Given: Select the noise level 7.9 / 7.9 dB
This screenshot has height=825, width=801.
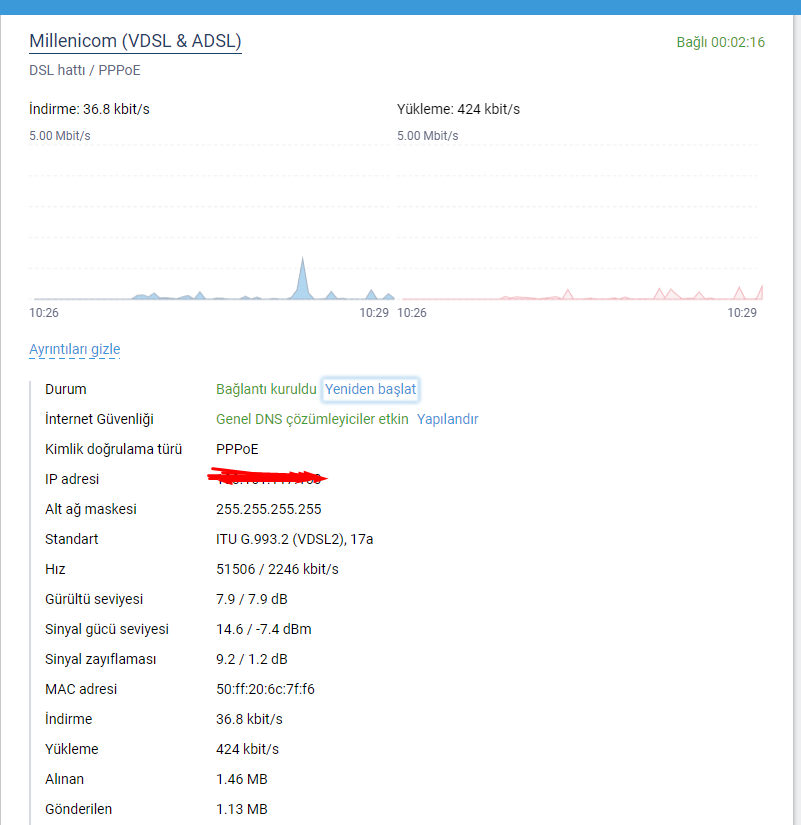Looking at the screenshot, I should pyautogui.click(x=252, y=599).
